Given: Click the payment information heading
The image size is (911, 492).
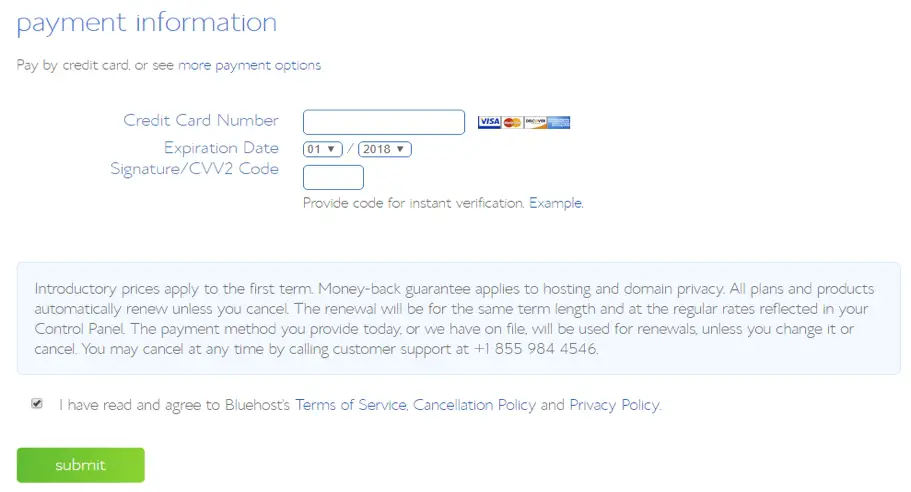Looking at the screenshot, I should coord(146,23).
